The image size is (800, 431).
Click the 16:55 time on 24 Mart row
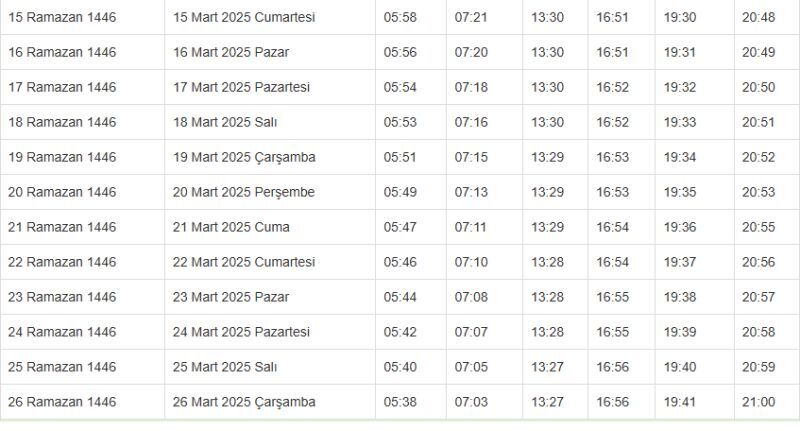coord(613,332)
